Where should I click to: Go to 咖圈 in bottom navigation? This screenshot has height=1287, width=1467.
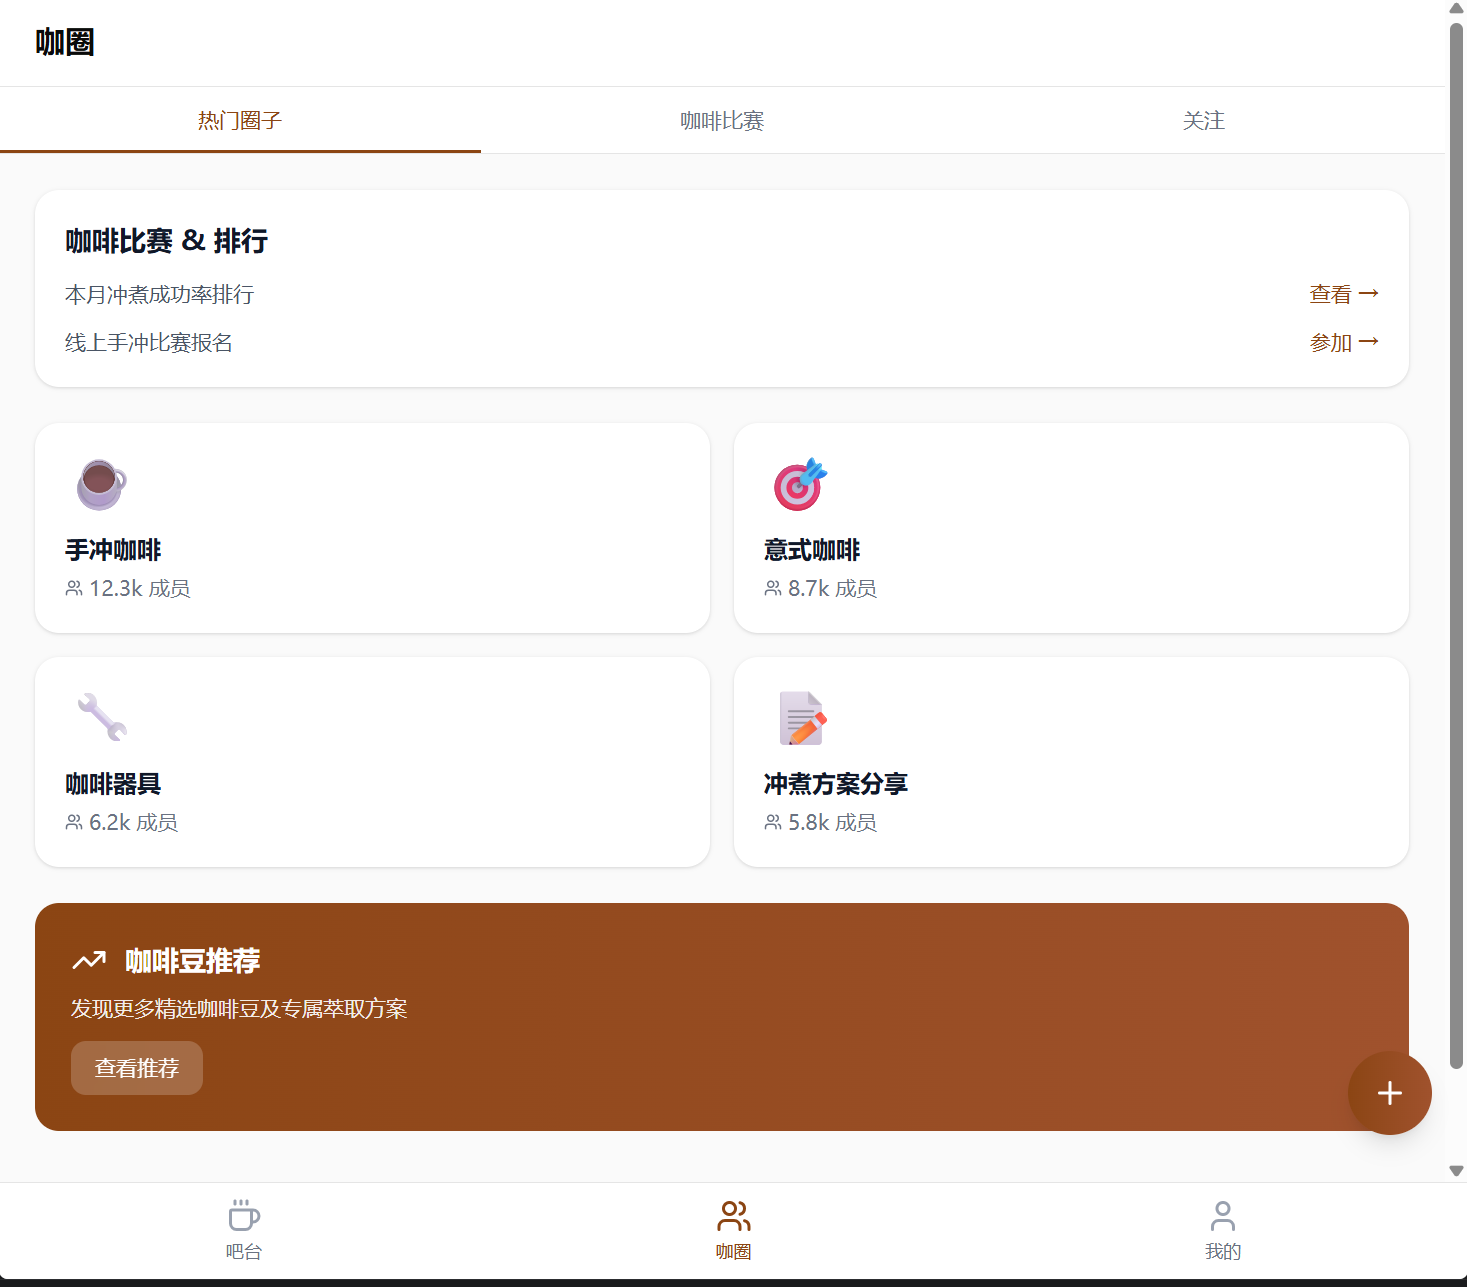point(733,1231)
